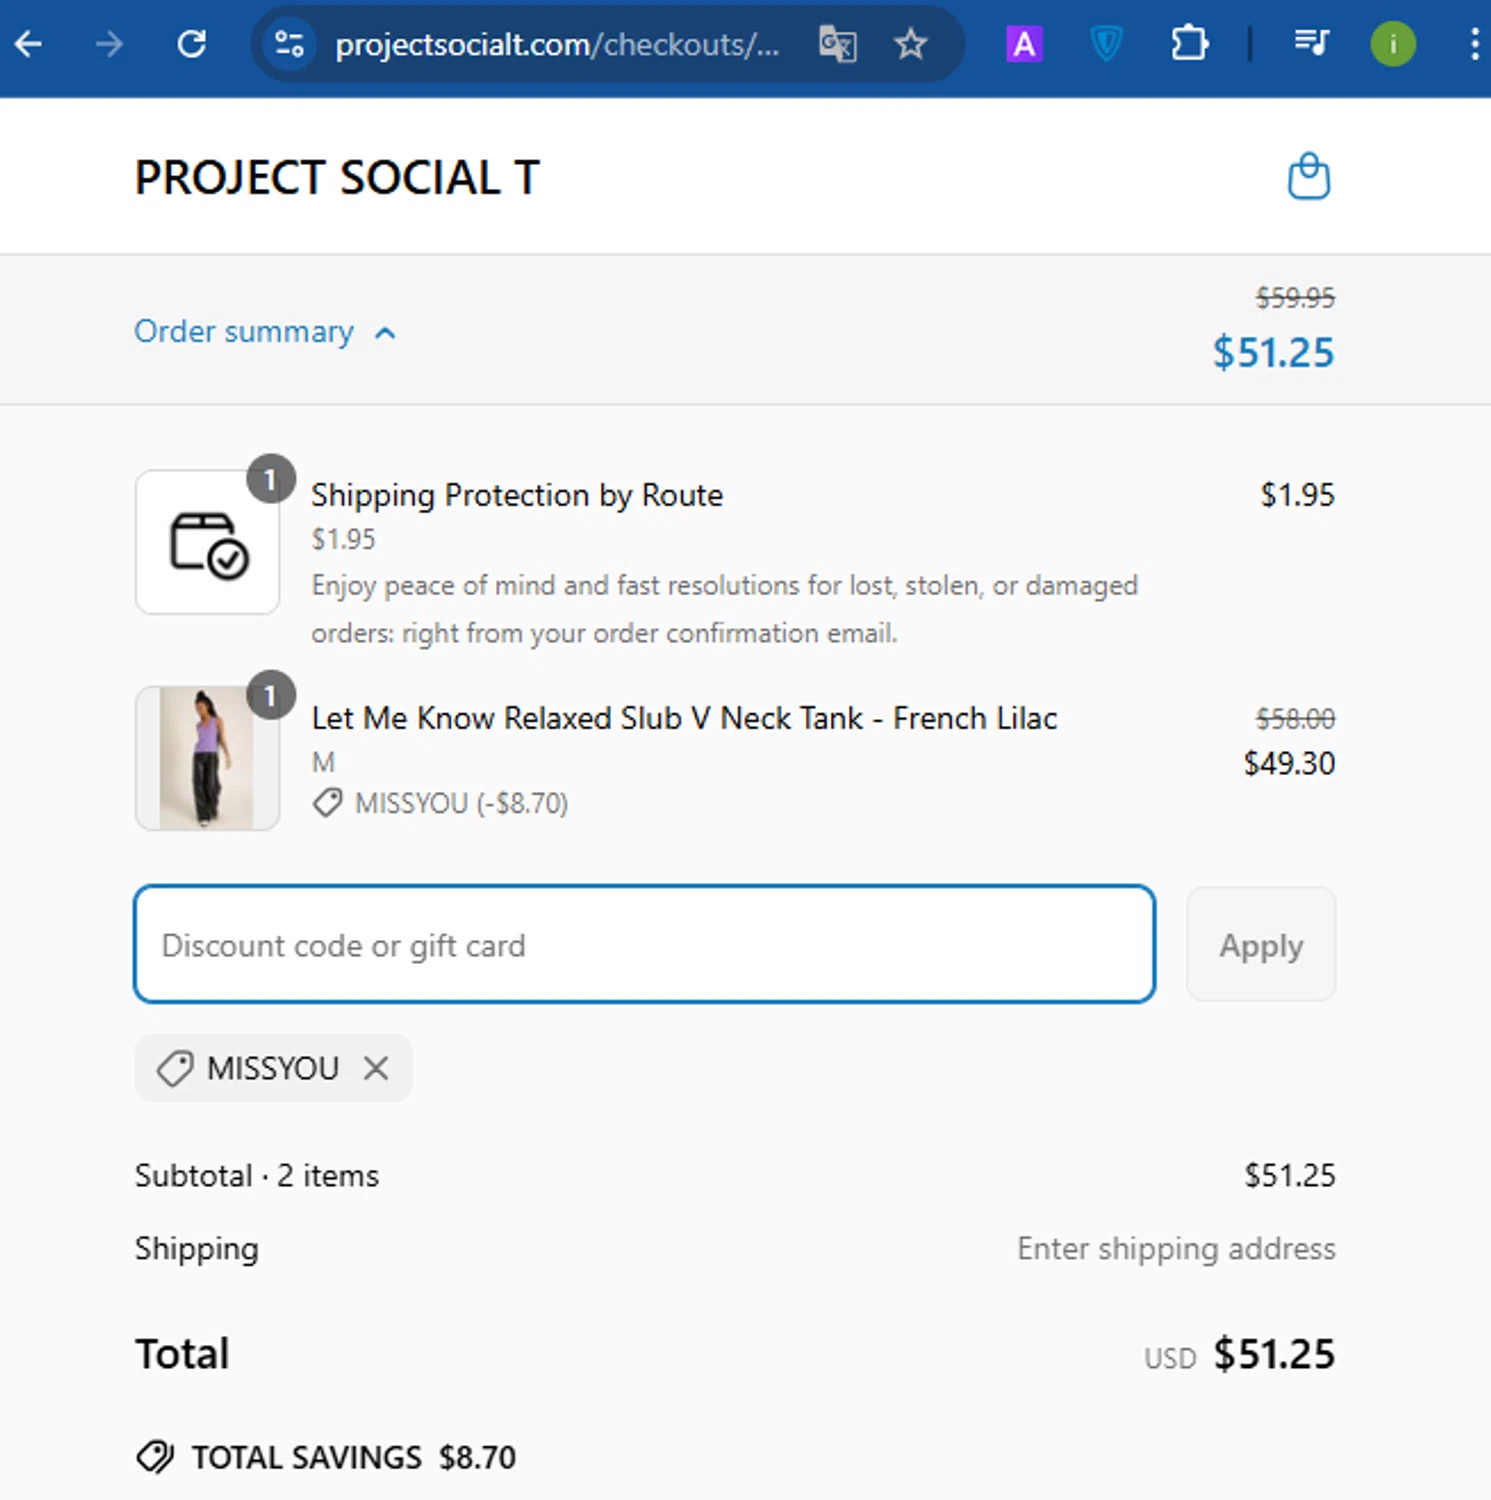
Task: Click the size M variant label
Action: point(323,762)
